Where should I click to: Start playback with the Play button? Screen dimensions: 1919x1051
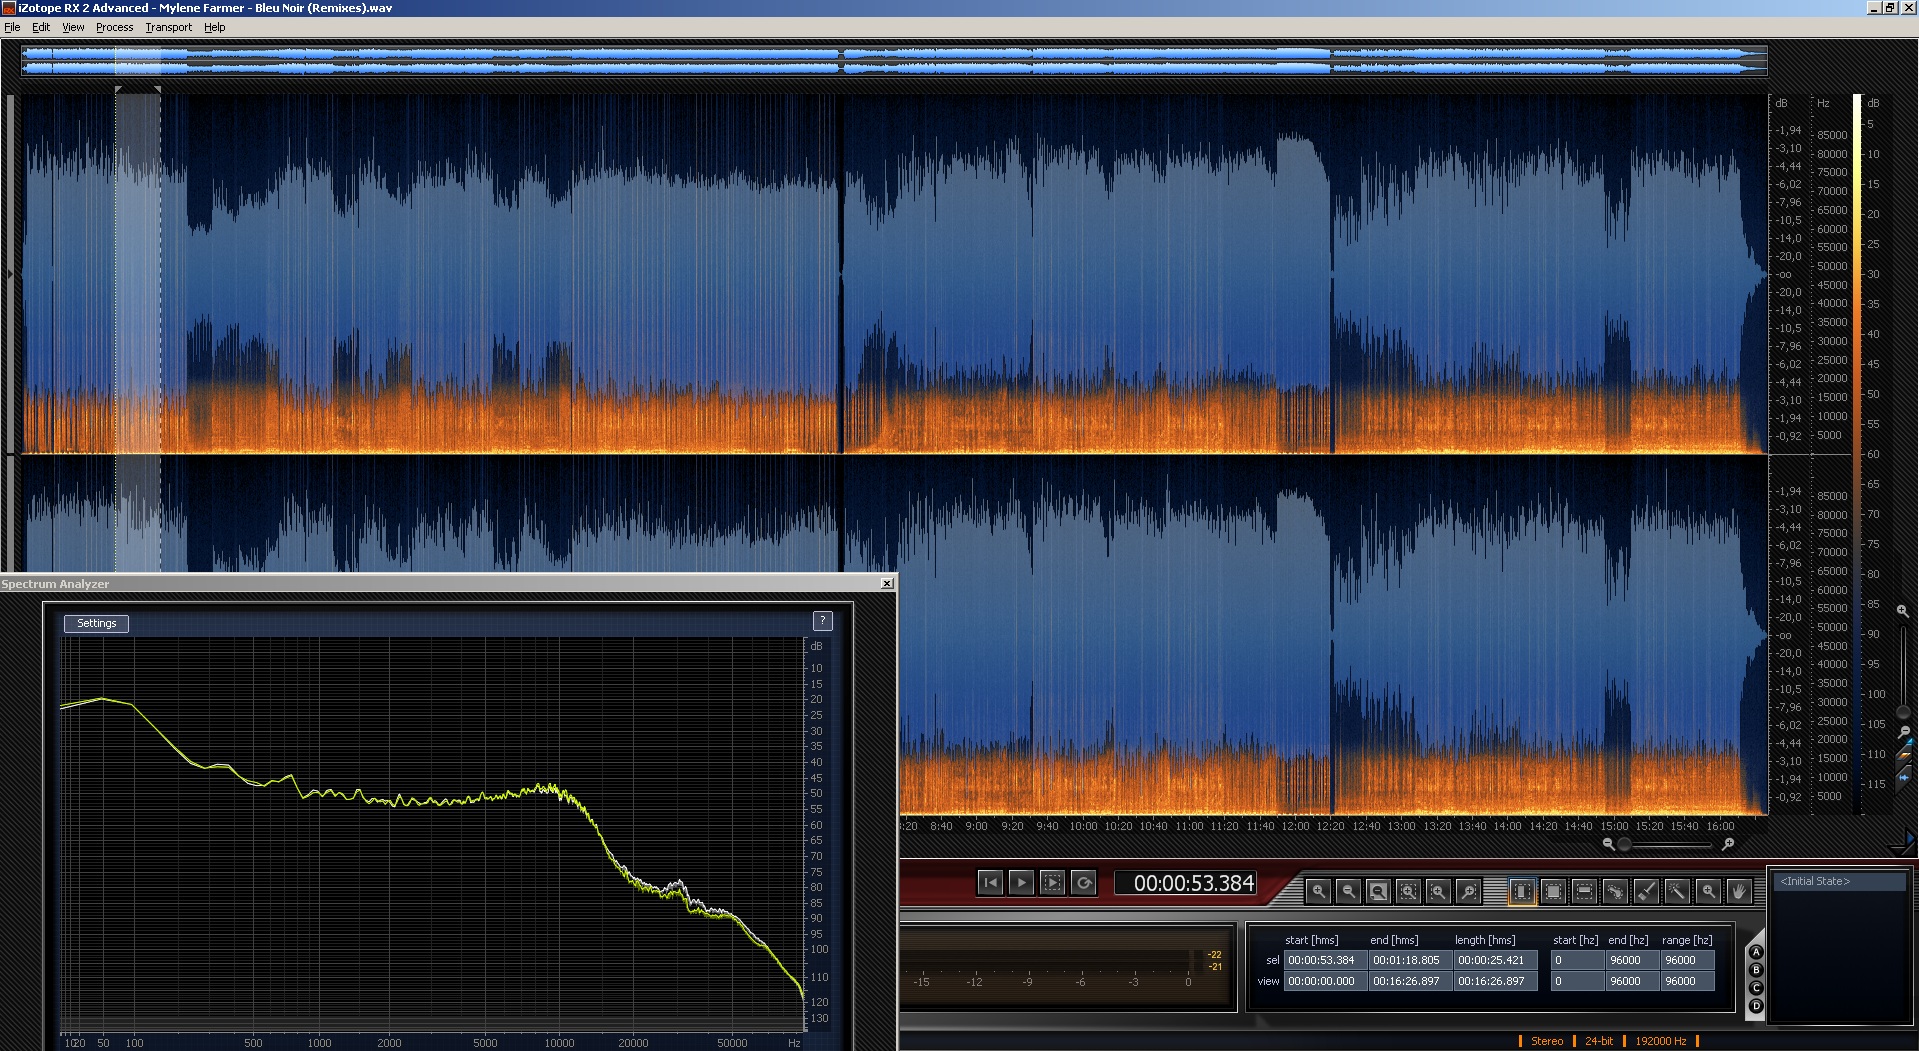click(1021, 882)
